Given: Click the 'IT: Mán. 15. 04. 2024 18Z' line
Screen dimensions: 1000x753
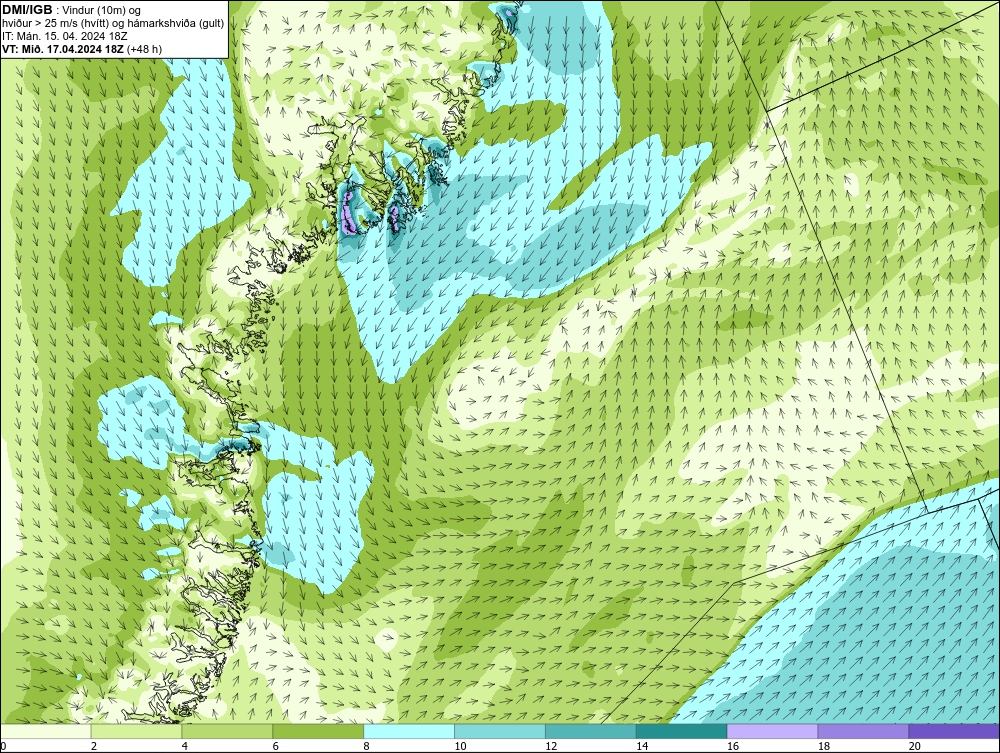Looking at the screenshot, I should pyautogui.click(x=64, y=36).
